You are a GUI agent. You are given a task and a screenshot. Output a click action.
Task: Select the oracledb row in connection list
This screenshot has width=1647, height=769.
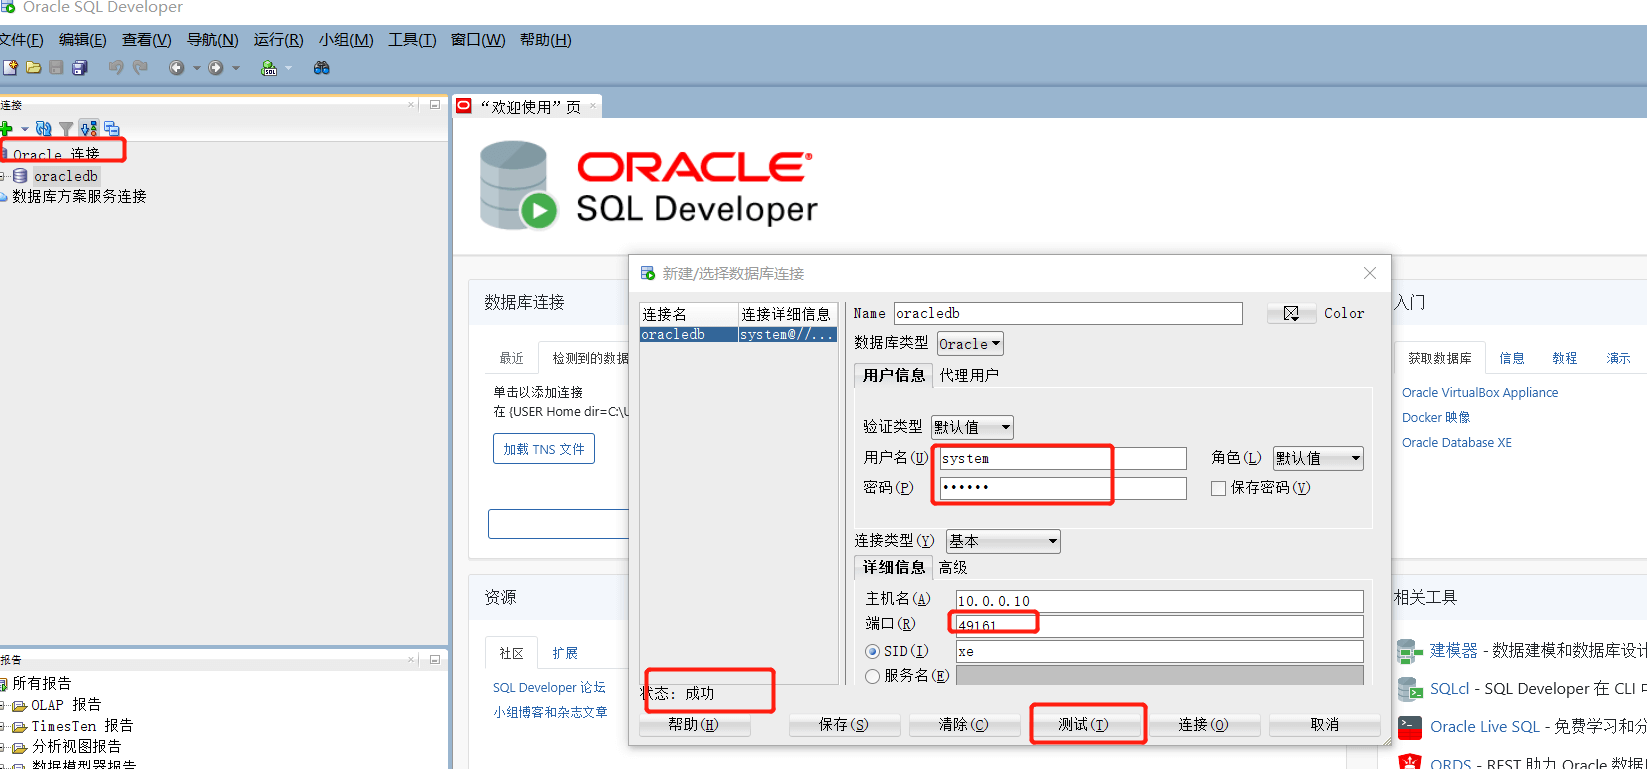739,335
